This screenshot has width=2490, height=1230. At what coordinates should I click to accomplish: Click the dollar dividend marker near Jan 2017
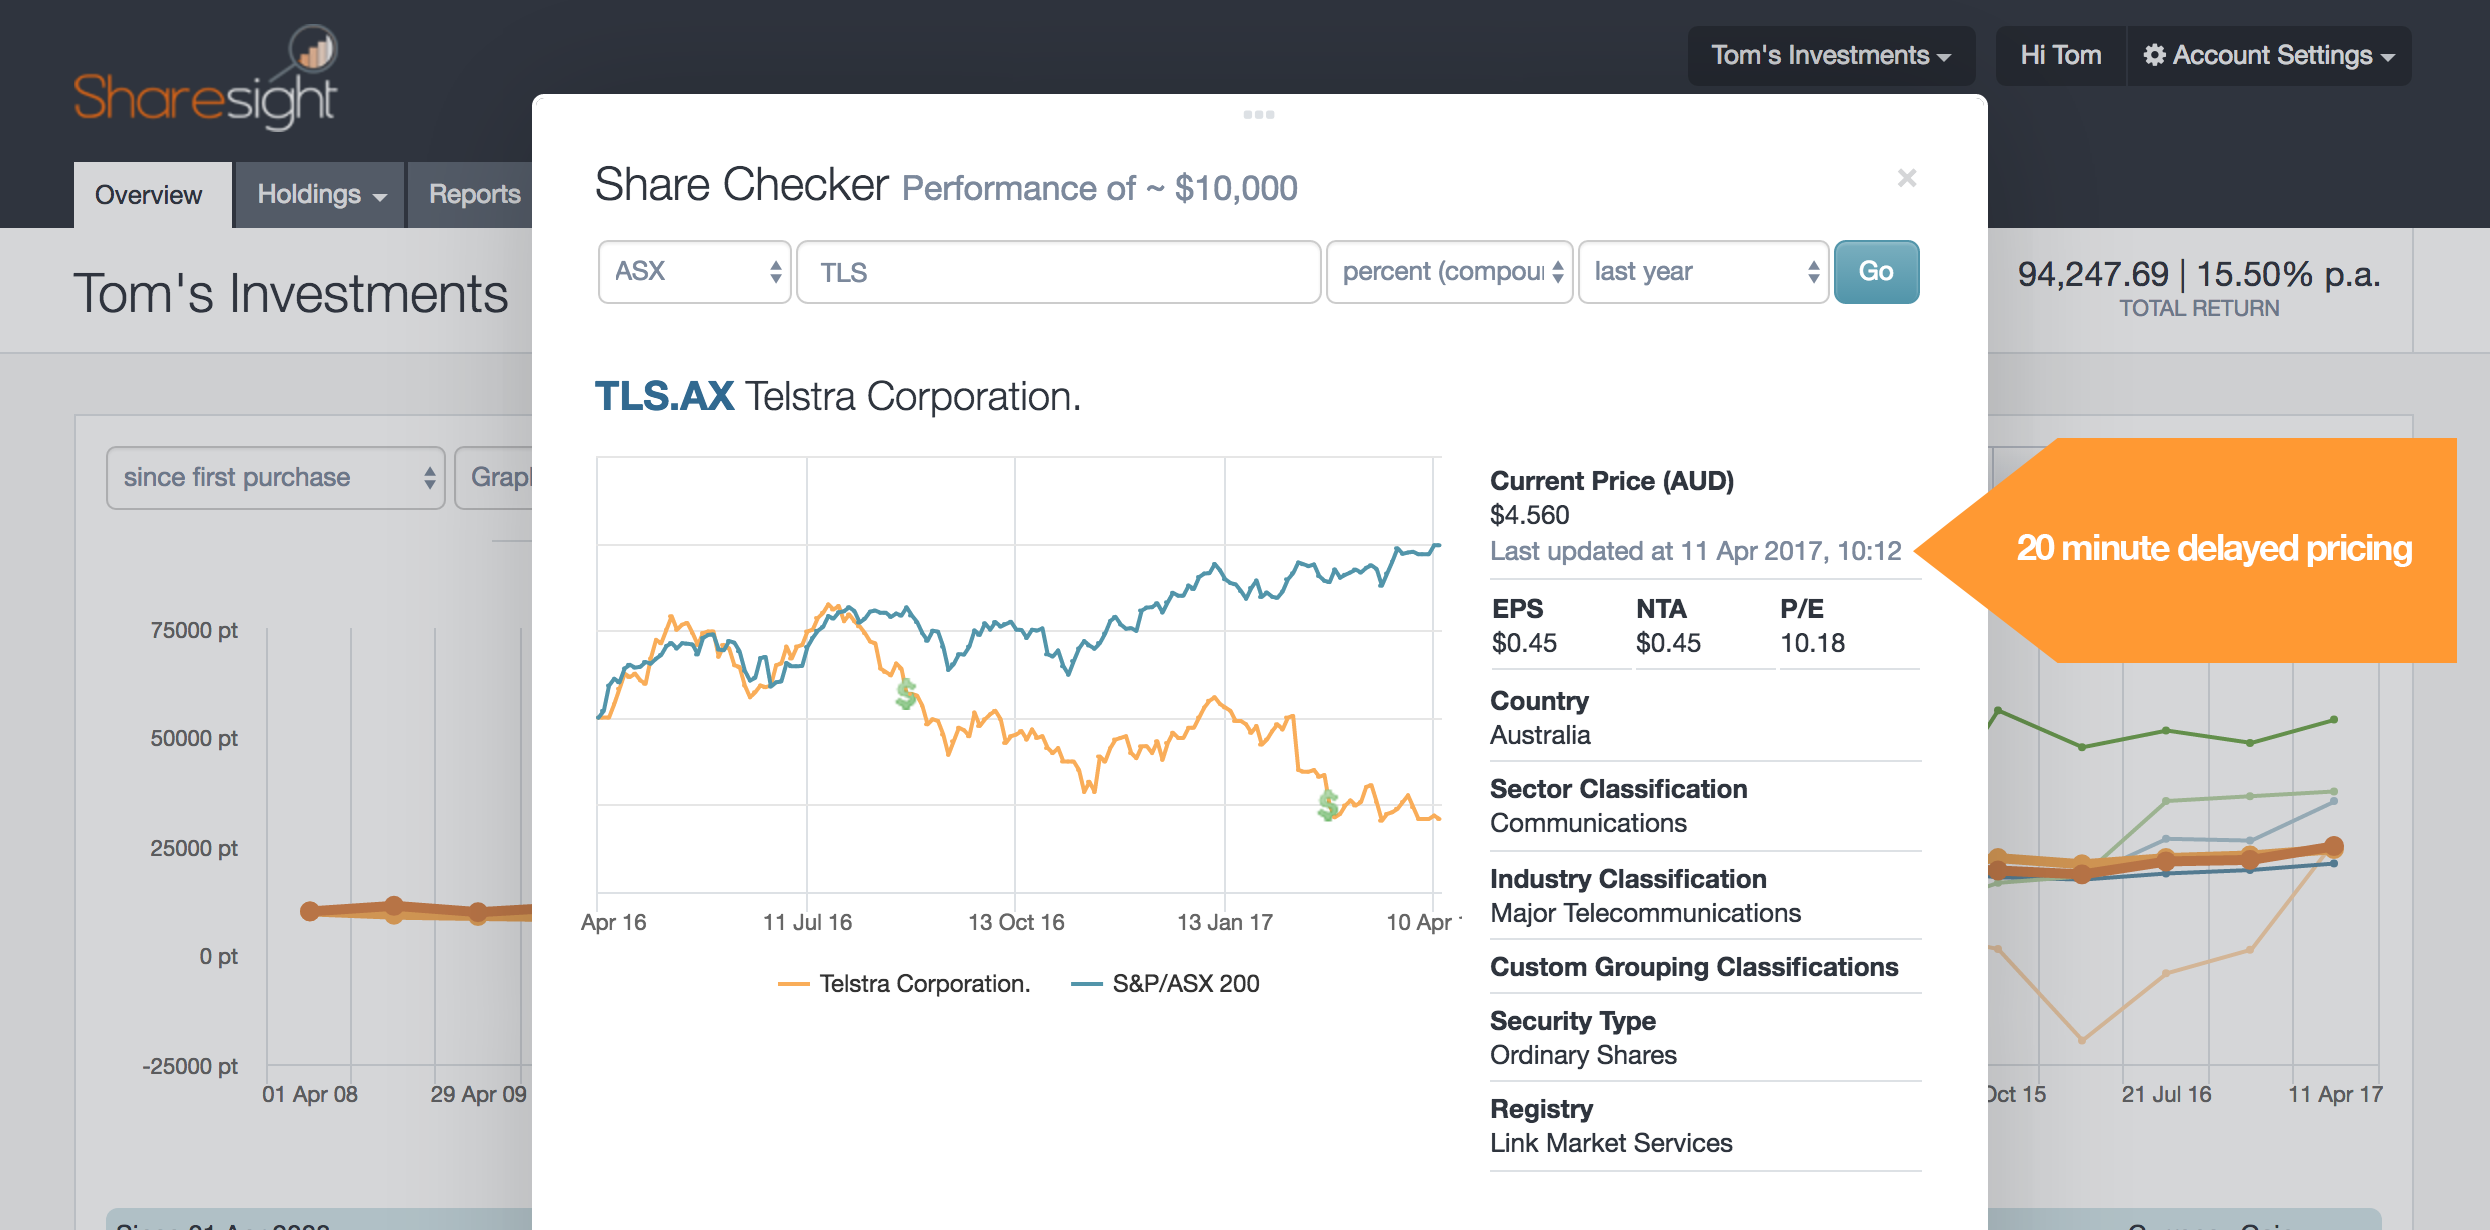click(x=1327, y=806)
